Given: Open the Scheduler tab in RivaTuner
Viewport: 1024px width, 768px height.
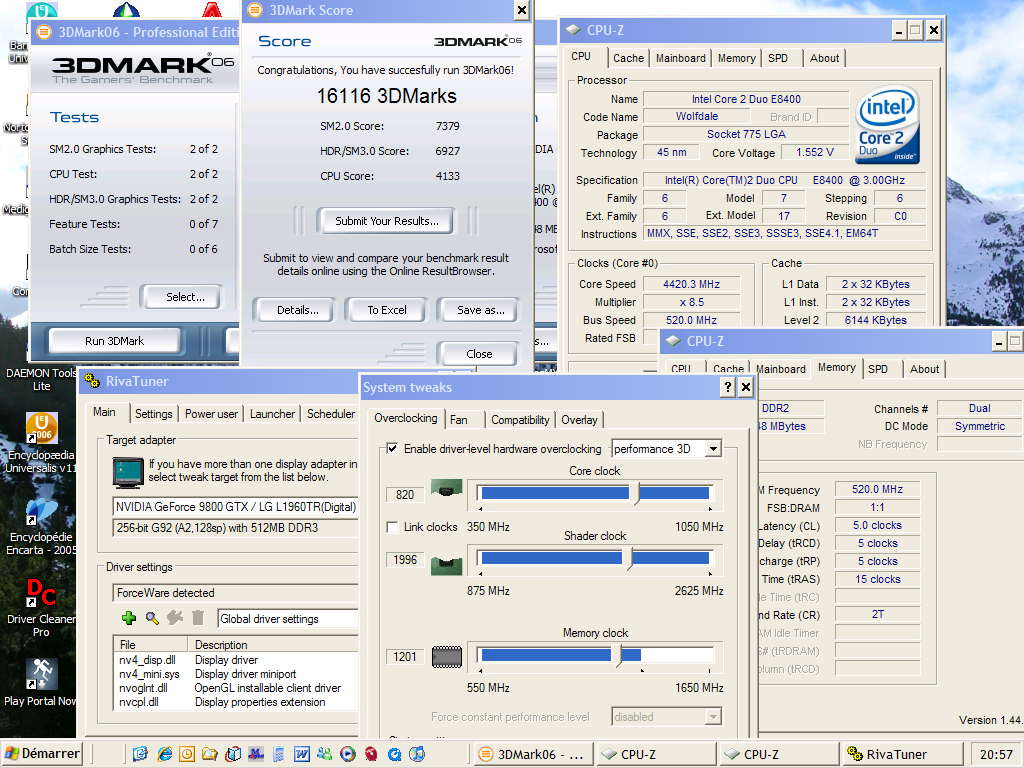Looking at the screenshot, I should pos(331,414).
